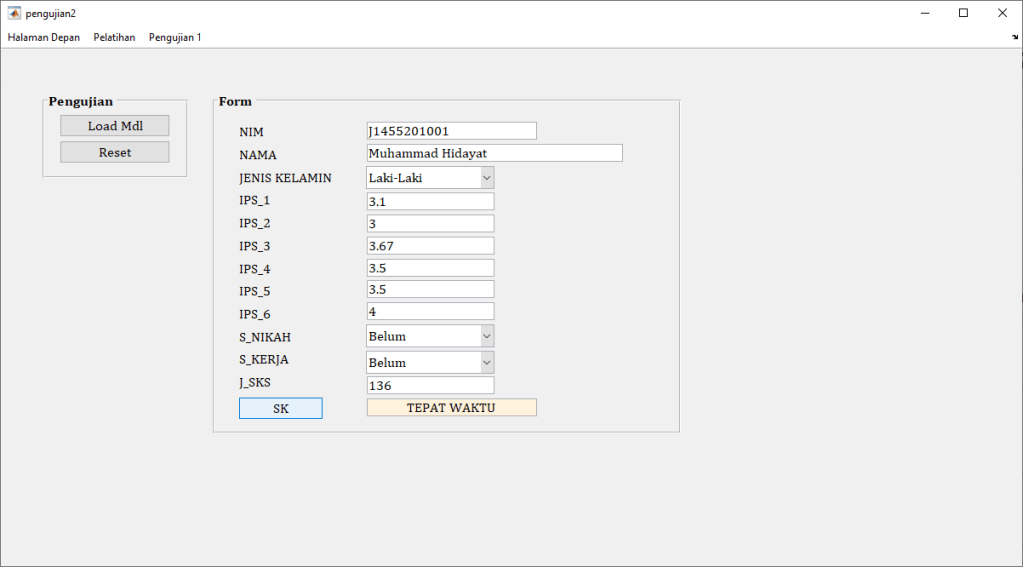The width and height of the screenshot is (1023, 567).
Task: Maximize the pengujian2 window
Action: [x=963, y=13]
